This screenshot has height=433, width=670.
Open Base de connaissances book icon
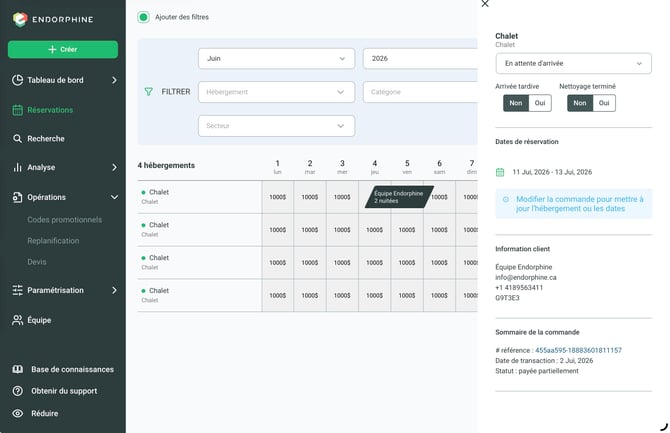coord(18,369)
